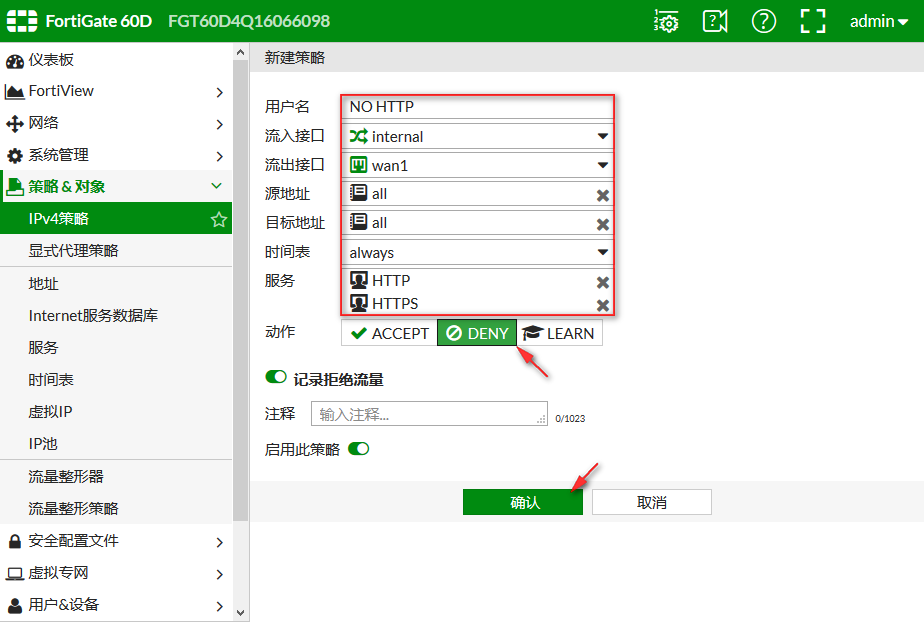Click the 确认 confirm button
Screen dimensions: 924x622
coord(523,502)
